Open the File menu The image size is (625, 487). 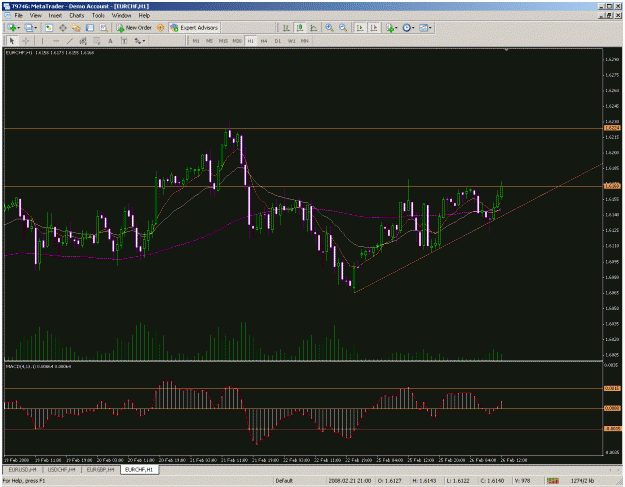[18, 16]
